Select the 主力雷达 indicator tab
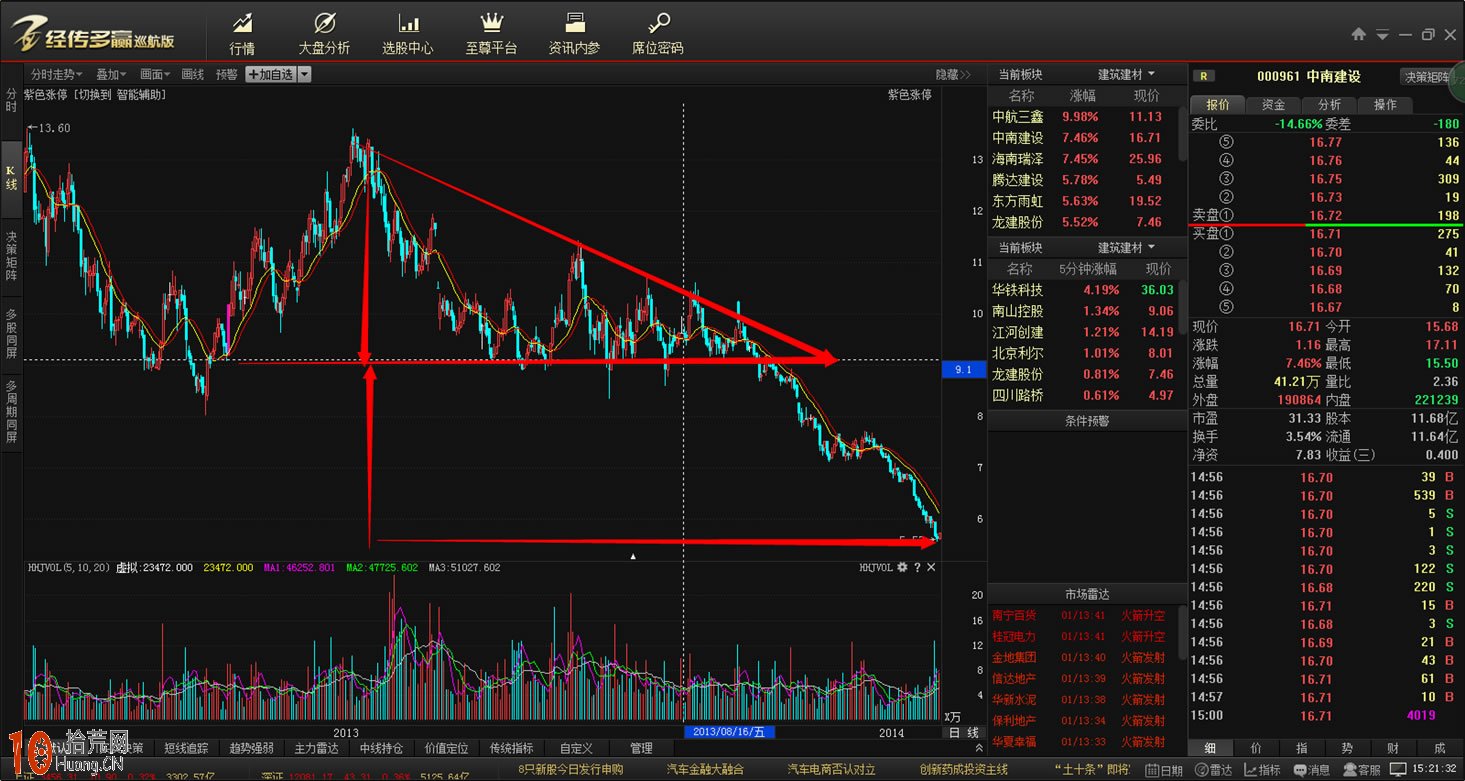 (316, 748)
